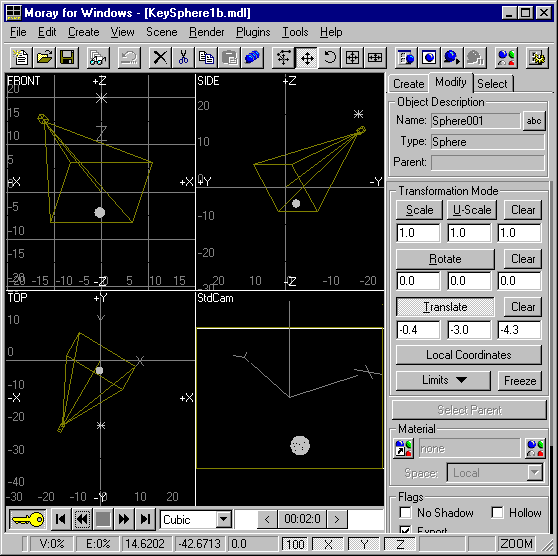Click the Rotate button
Viewport: 558px width, 556px height.
(445, 259)
